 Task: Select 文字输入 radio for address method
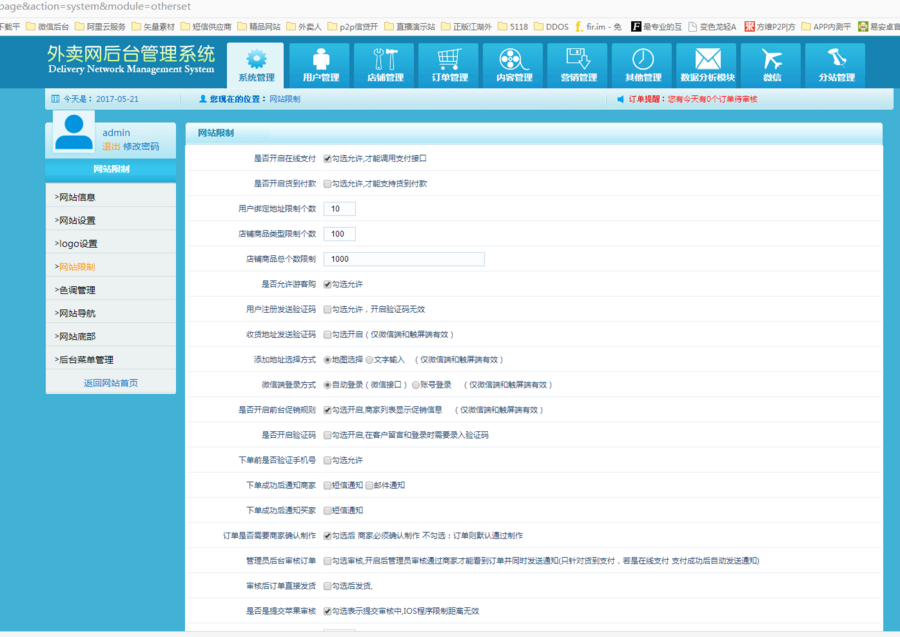click(x=369, y=359)
